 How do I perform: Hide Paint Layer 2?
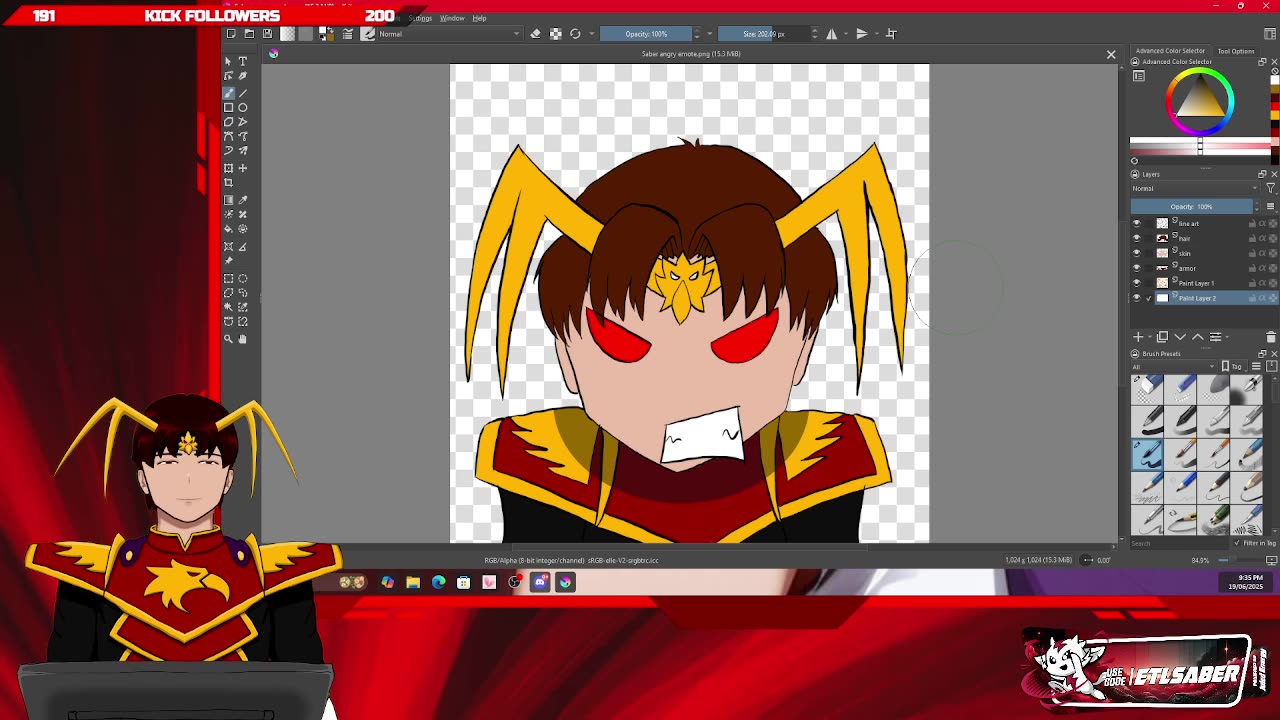pyautogui.click(x=1136, y=299)
